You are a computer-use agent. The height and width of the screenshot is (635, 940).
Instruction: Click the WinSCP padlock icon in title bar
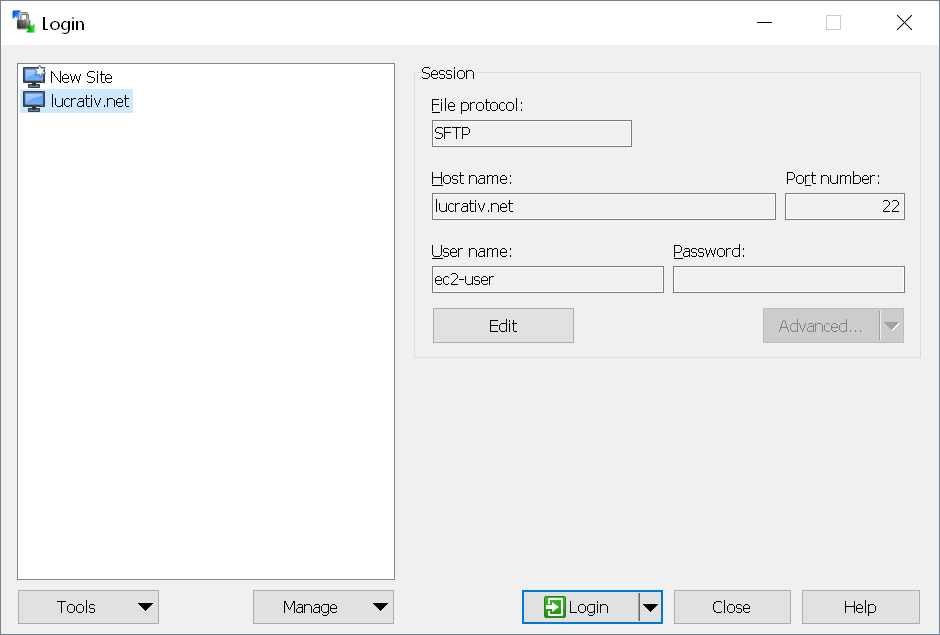23,22
